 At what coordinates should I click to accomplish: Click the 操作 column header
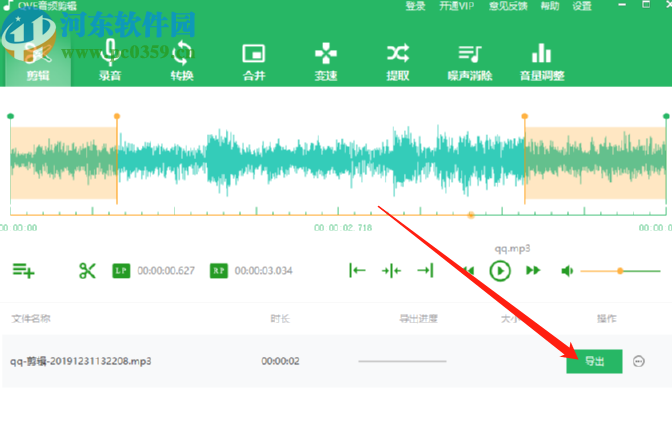[x=606, y=319]
